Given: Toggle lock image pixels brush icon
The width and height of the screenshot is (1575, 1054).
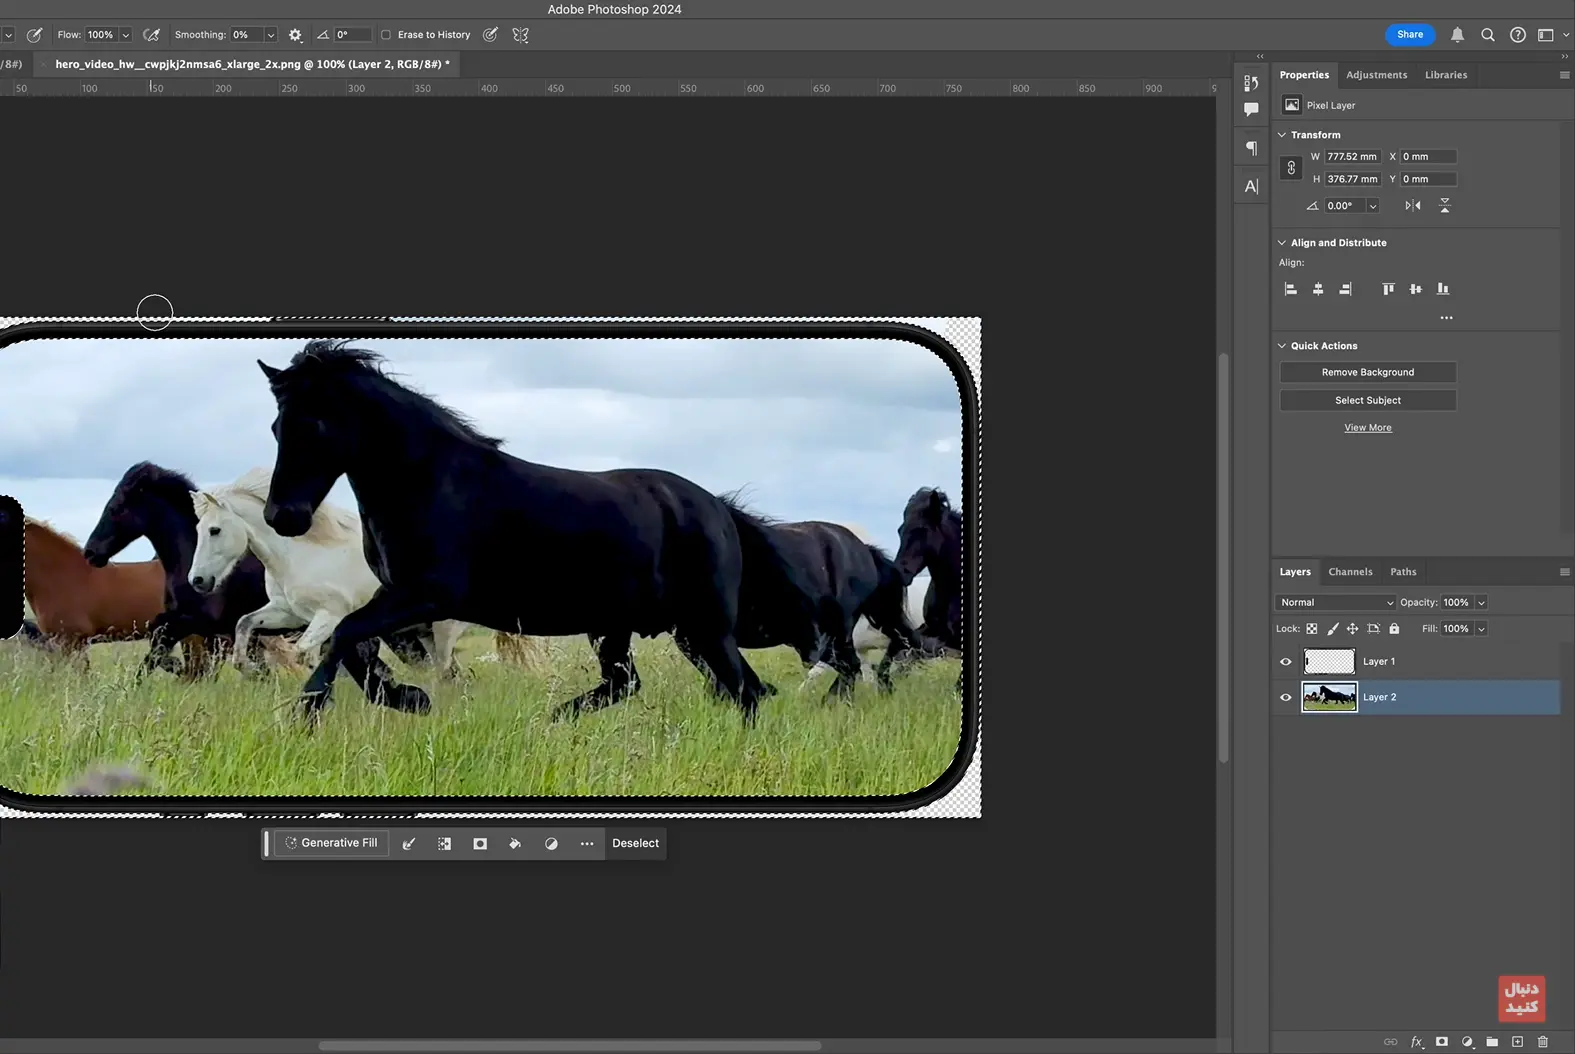Looking at the screenshot, I should click(1332, 629).
